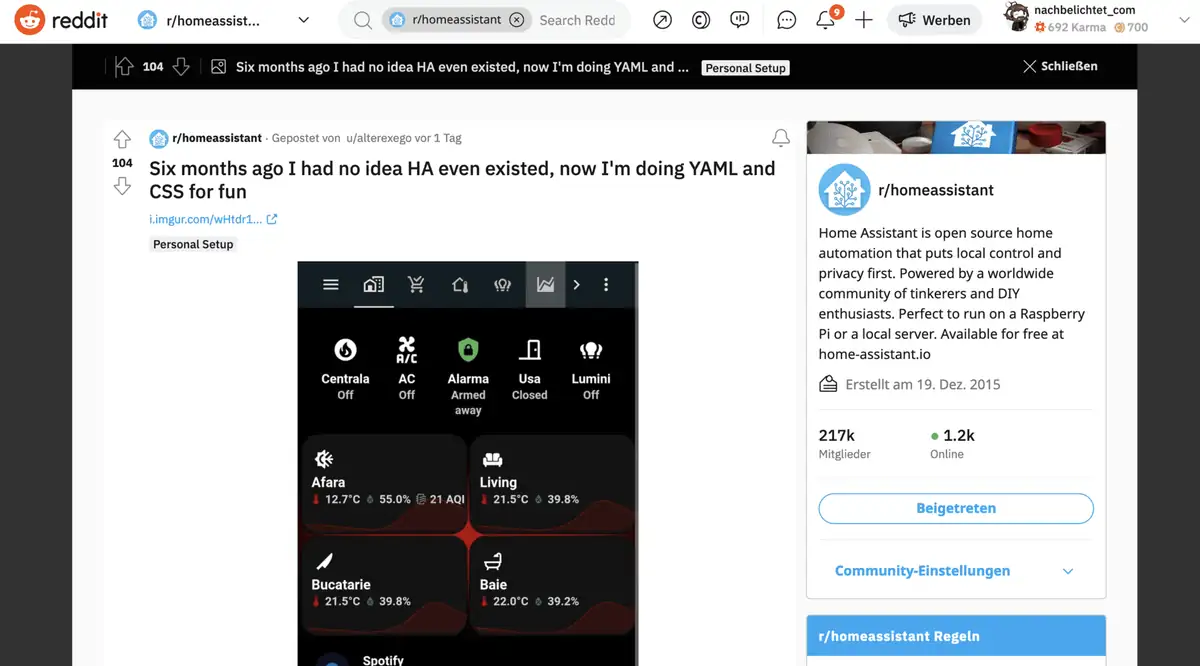
Task: Remove r/homeassistant filter from search
Action: pyautogui.click(x=516, y=20)
